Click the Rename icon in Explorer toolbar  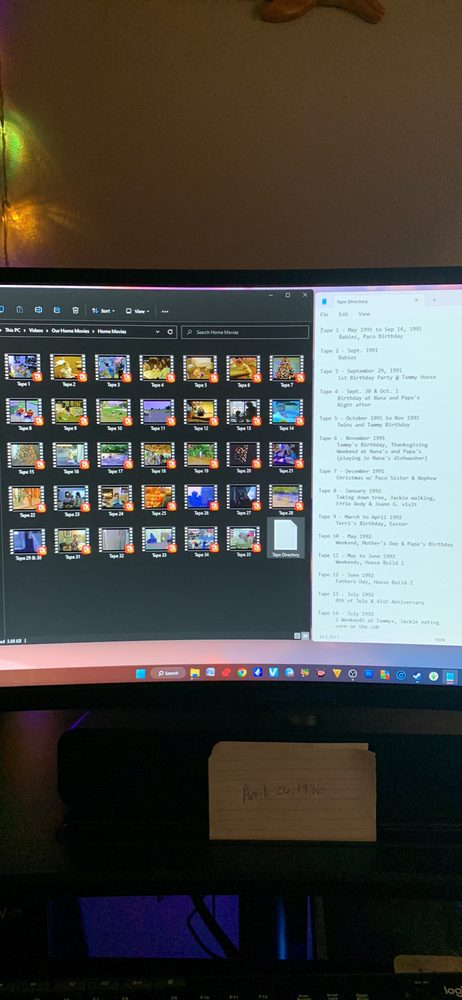pos(38,310)
